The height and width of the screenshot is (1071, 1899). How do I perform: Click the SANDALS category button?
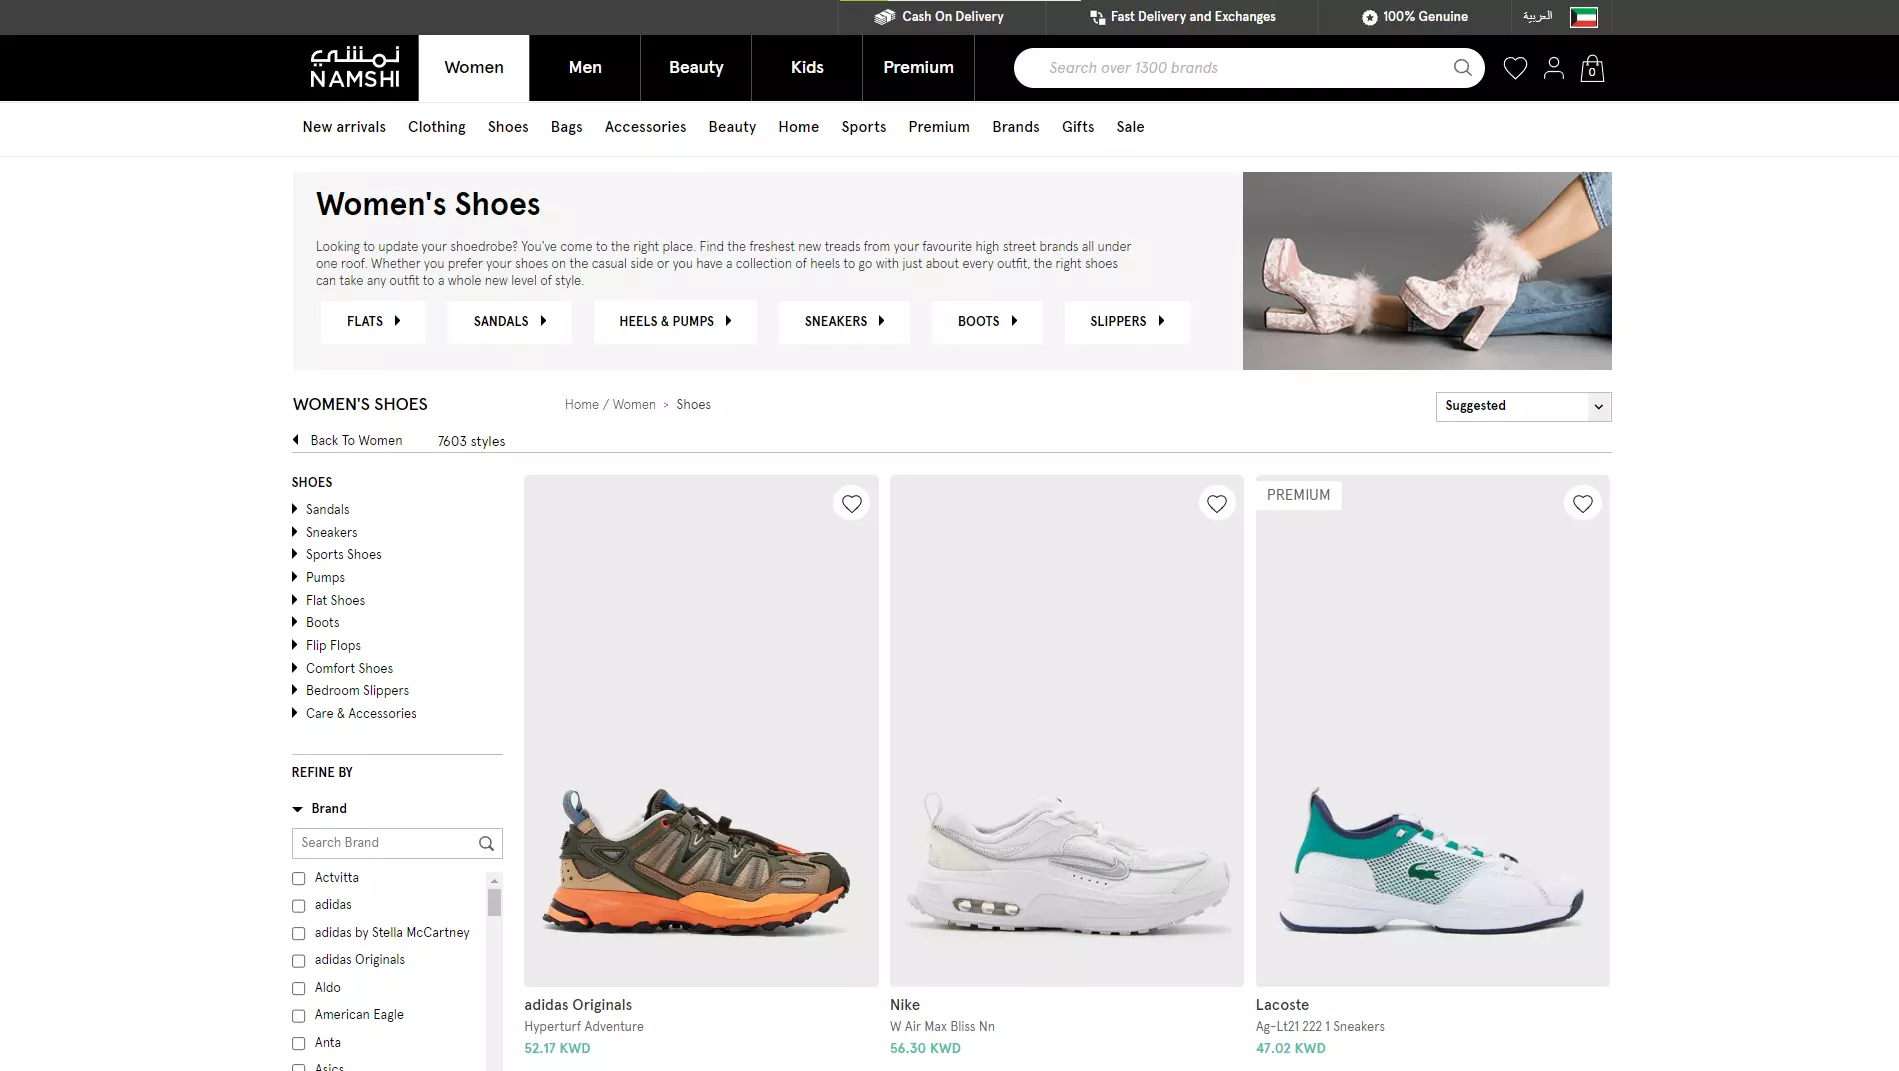510,322
